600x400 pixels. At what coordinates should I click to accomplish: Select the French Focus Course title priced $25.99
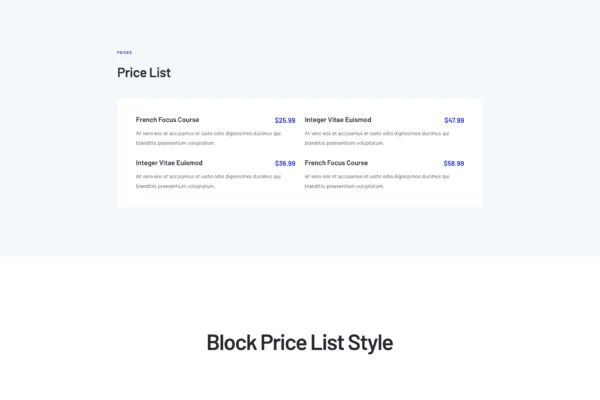point(167,120)
